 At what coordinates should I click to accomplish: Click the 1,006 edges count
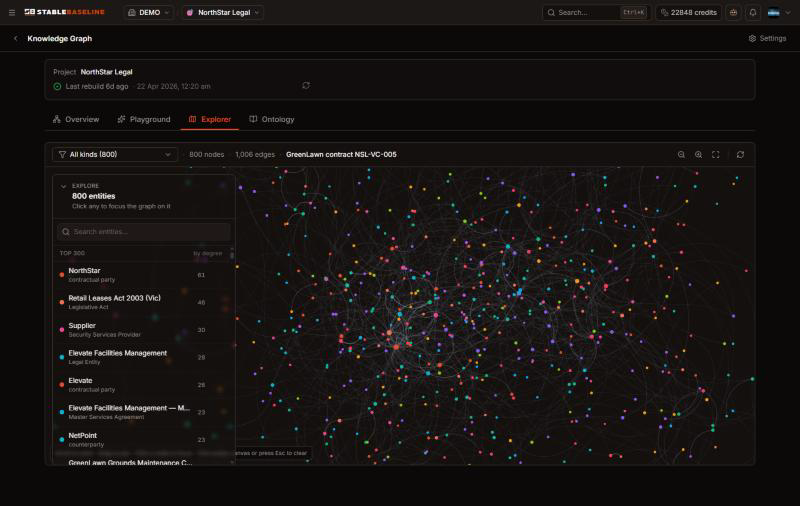coord(255,155)
